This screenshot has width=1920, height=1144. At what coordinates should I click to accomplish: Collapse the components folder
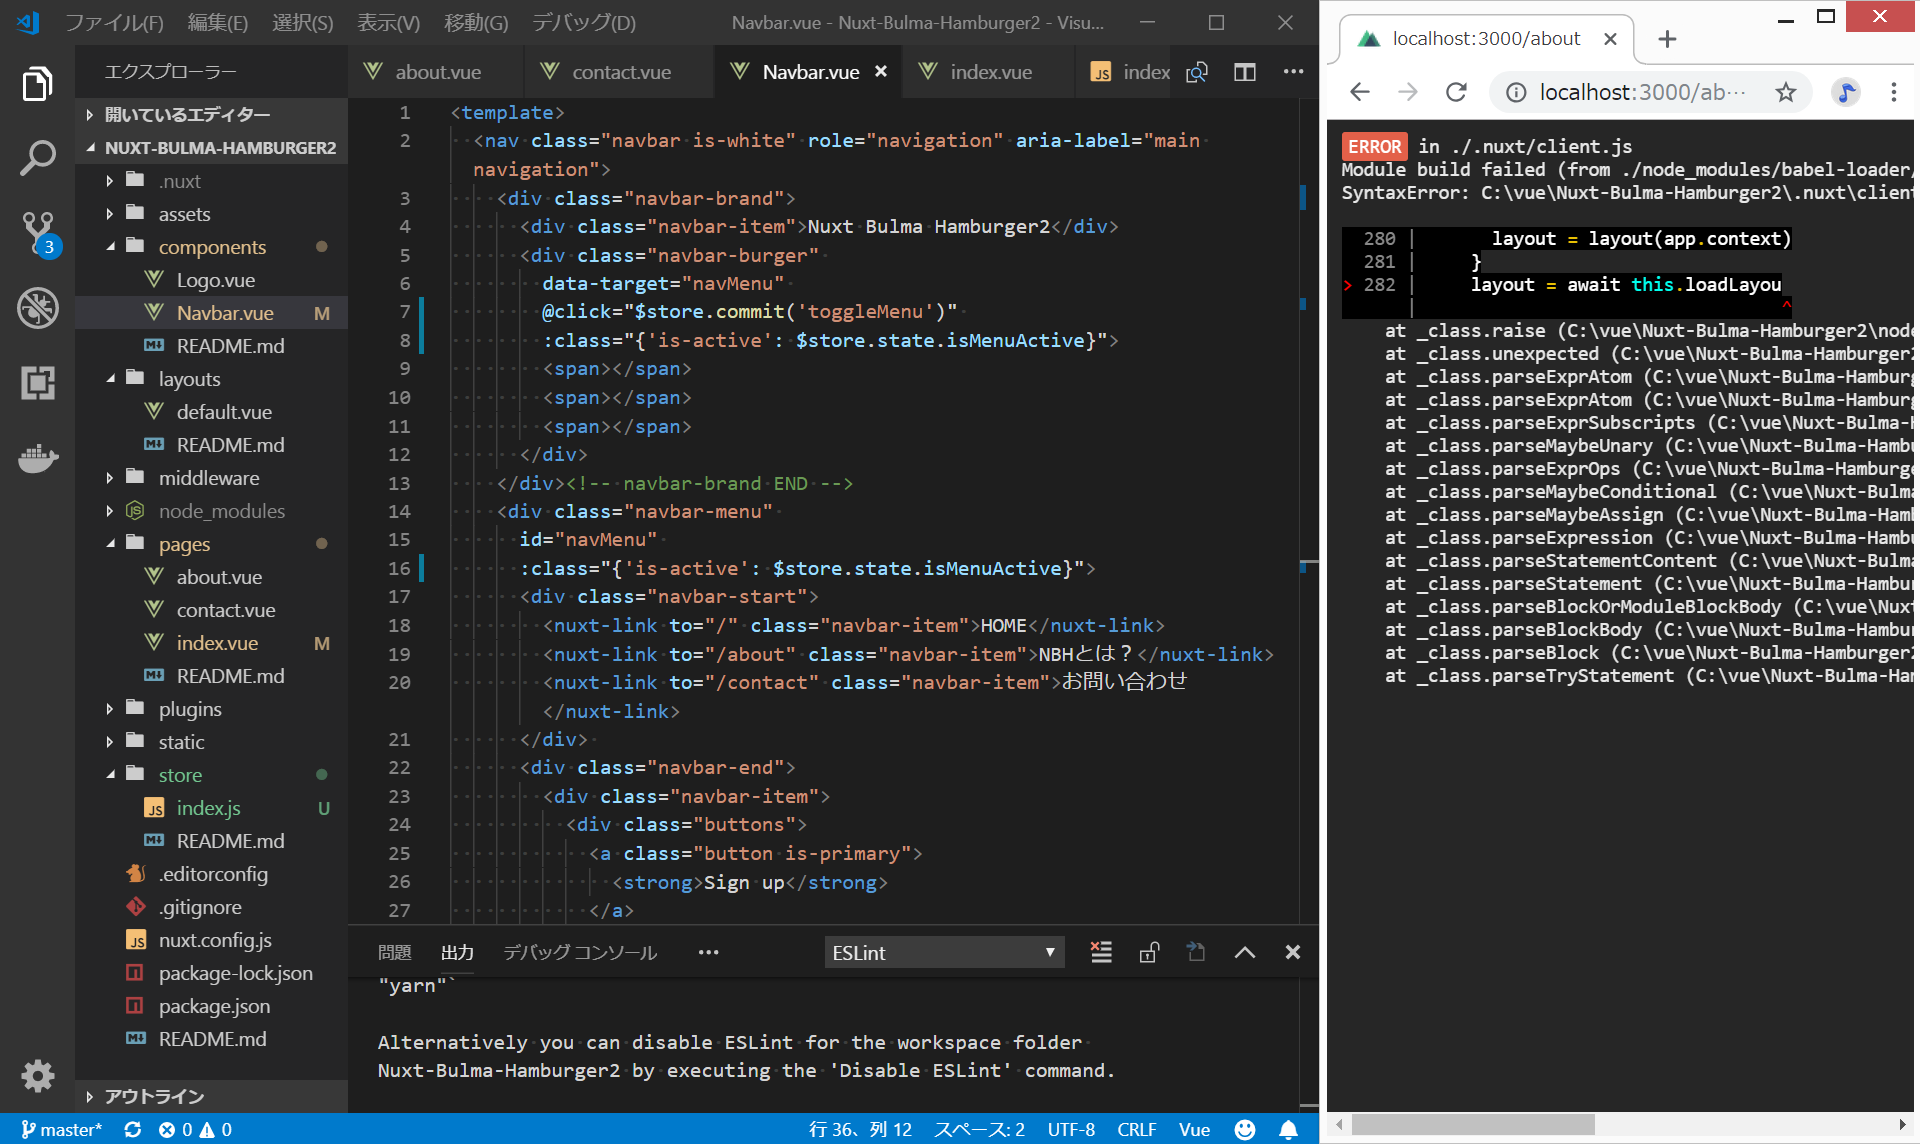click(212, 247)
